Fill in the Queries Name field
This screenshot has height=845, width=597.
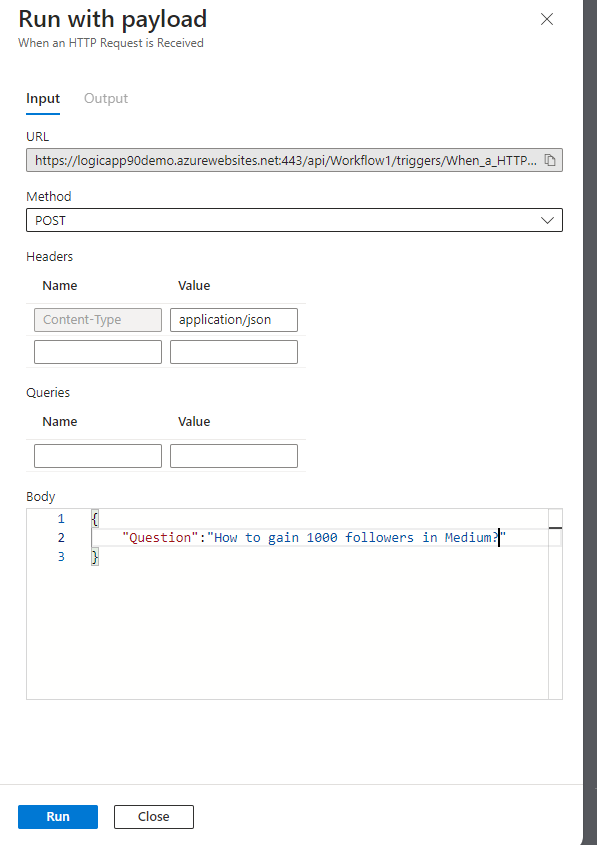point(98,456)
